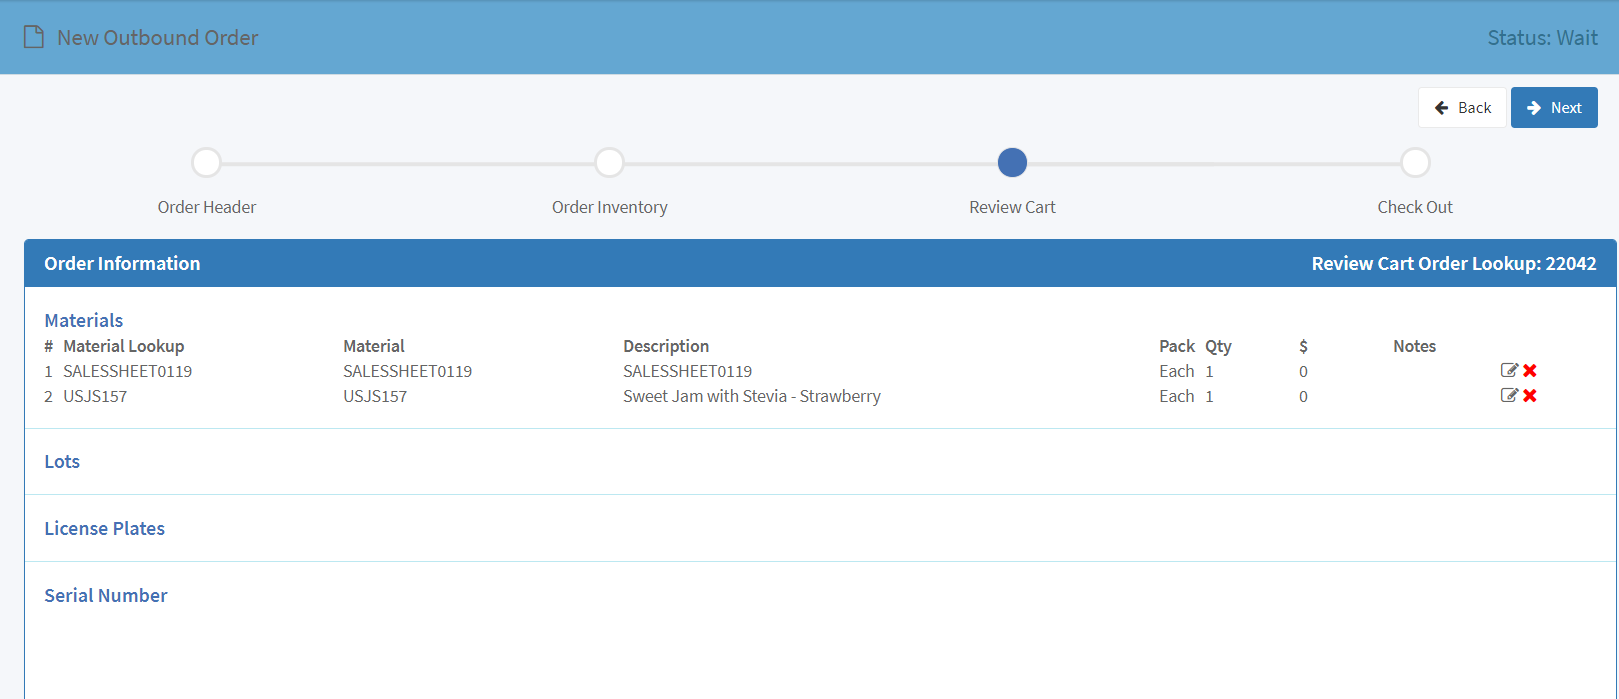Viewport: 1619px width, 699px height.
Task: Click the Back button
Action: (1462, 107)
